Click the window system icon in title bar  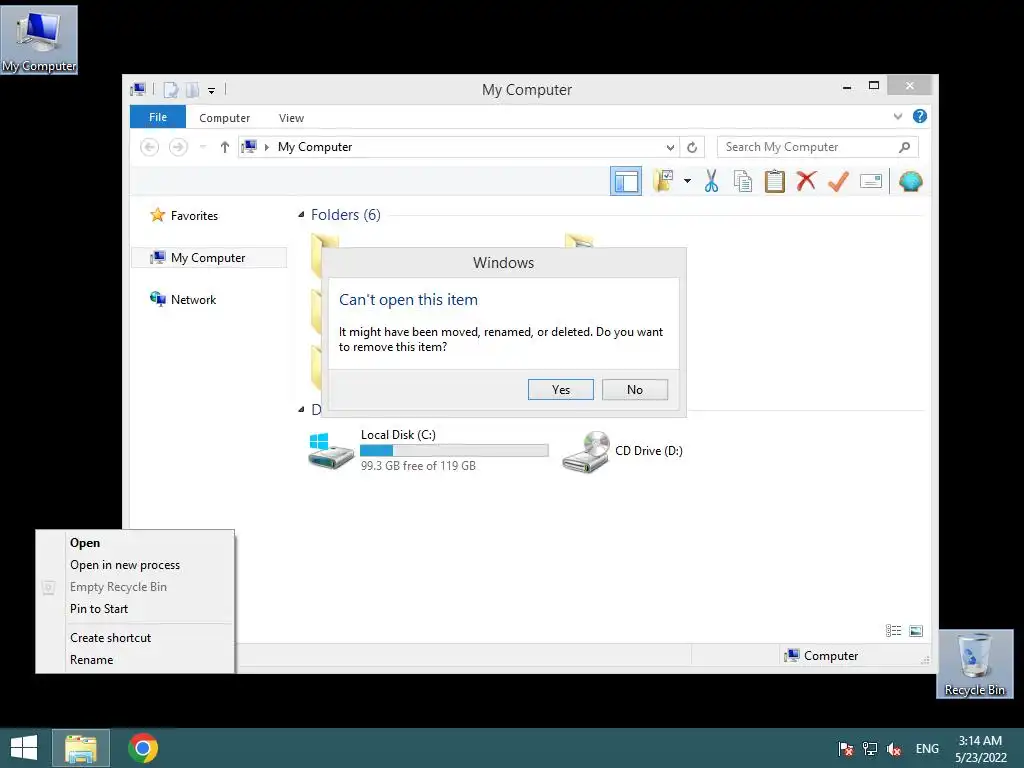point(138,89)
